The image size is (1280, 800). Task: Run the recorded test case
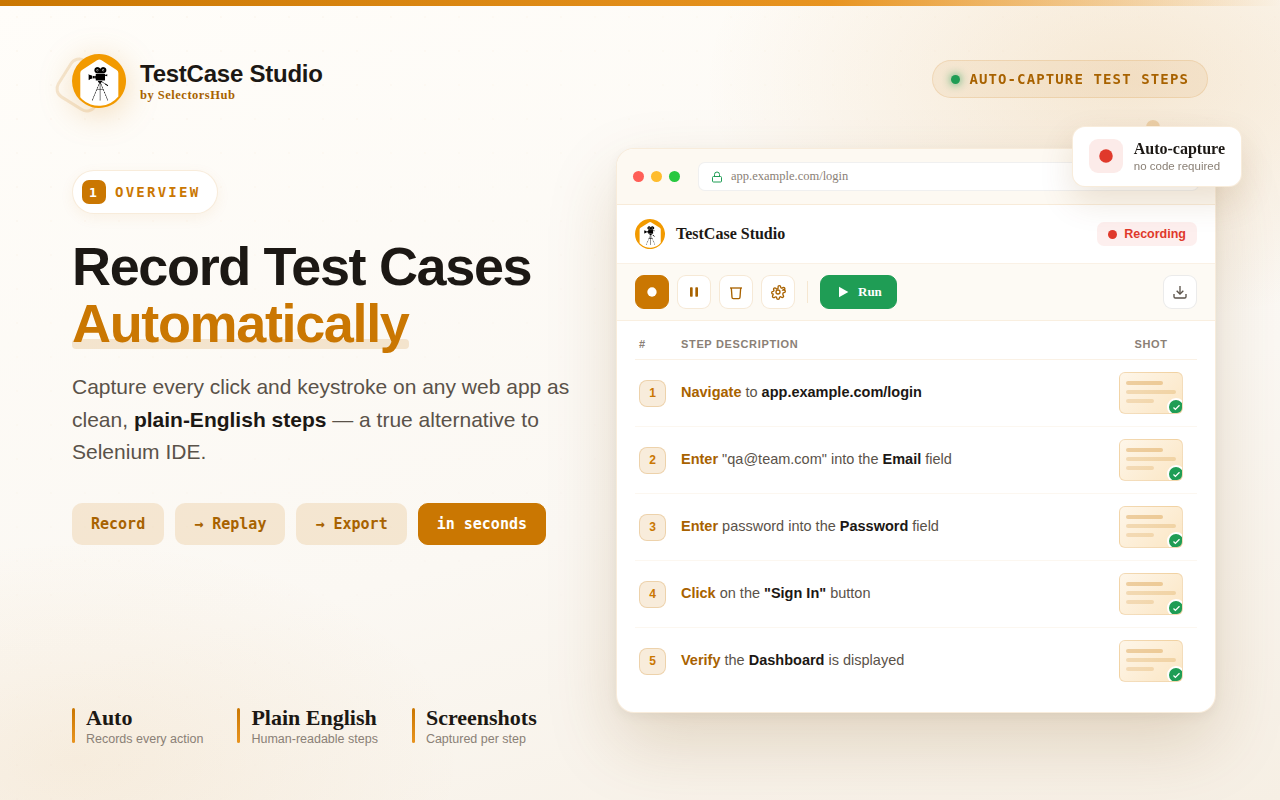click(858, 292)
